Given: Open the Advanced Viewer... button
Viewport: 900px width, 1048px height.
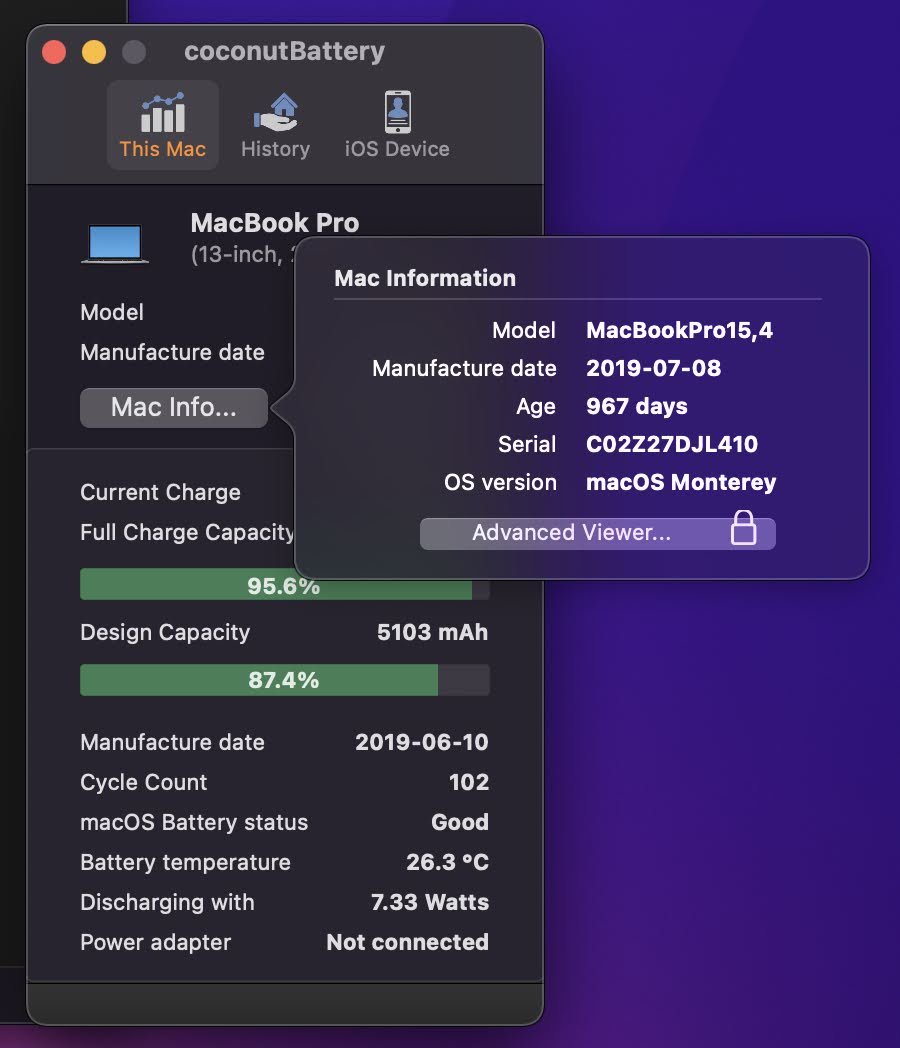Looking at the screenshot, I should pyautogui.click(x=572, y=533).
